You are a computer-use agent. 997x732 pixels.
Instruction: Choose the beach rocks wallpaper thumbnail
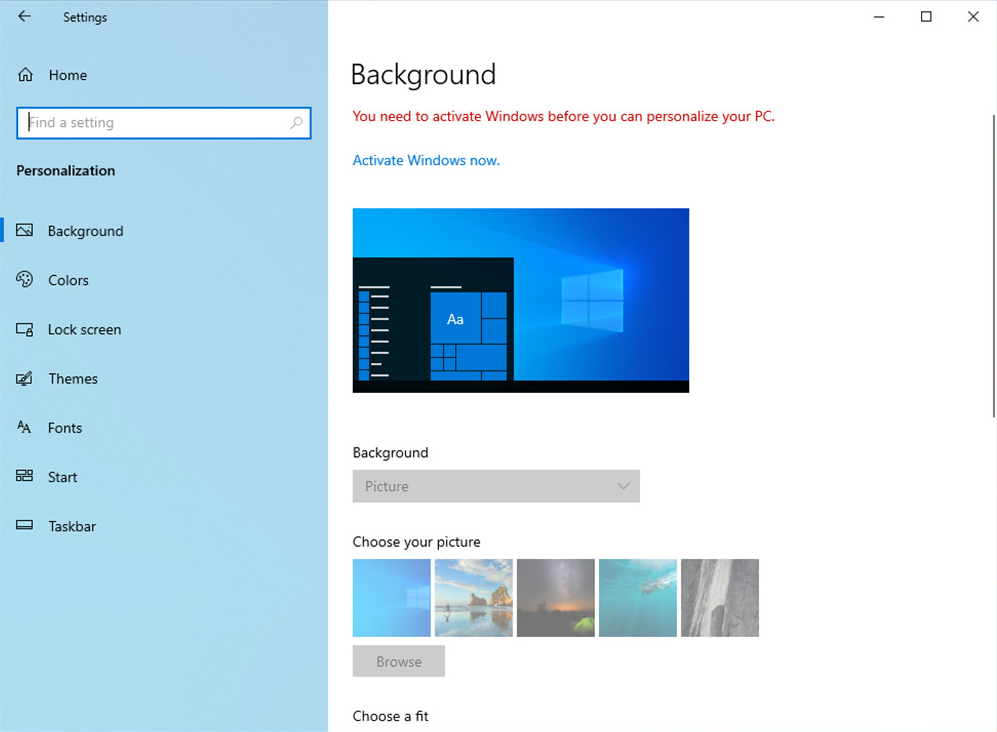coord(474,598)
